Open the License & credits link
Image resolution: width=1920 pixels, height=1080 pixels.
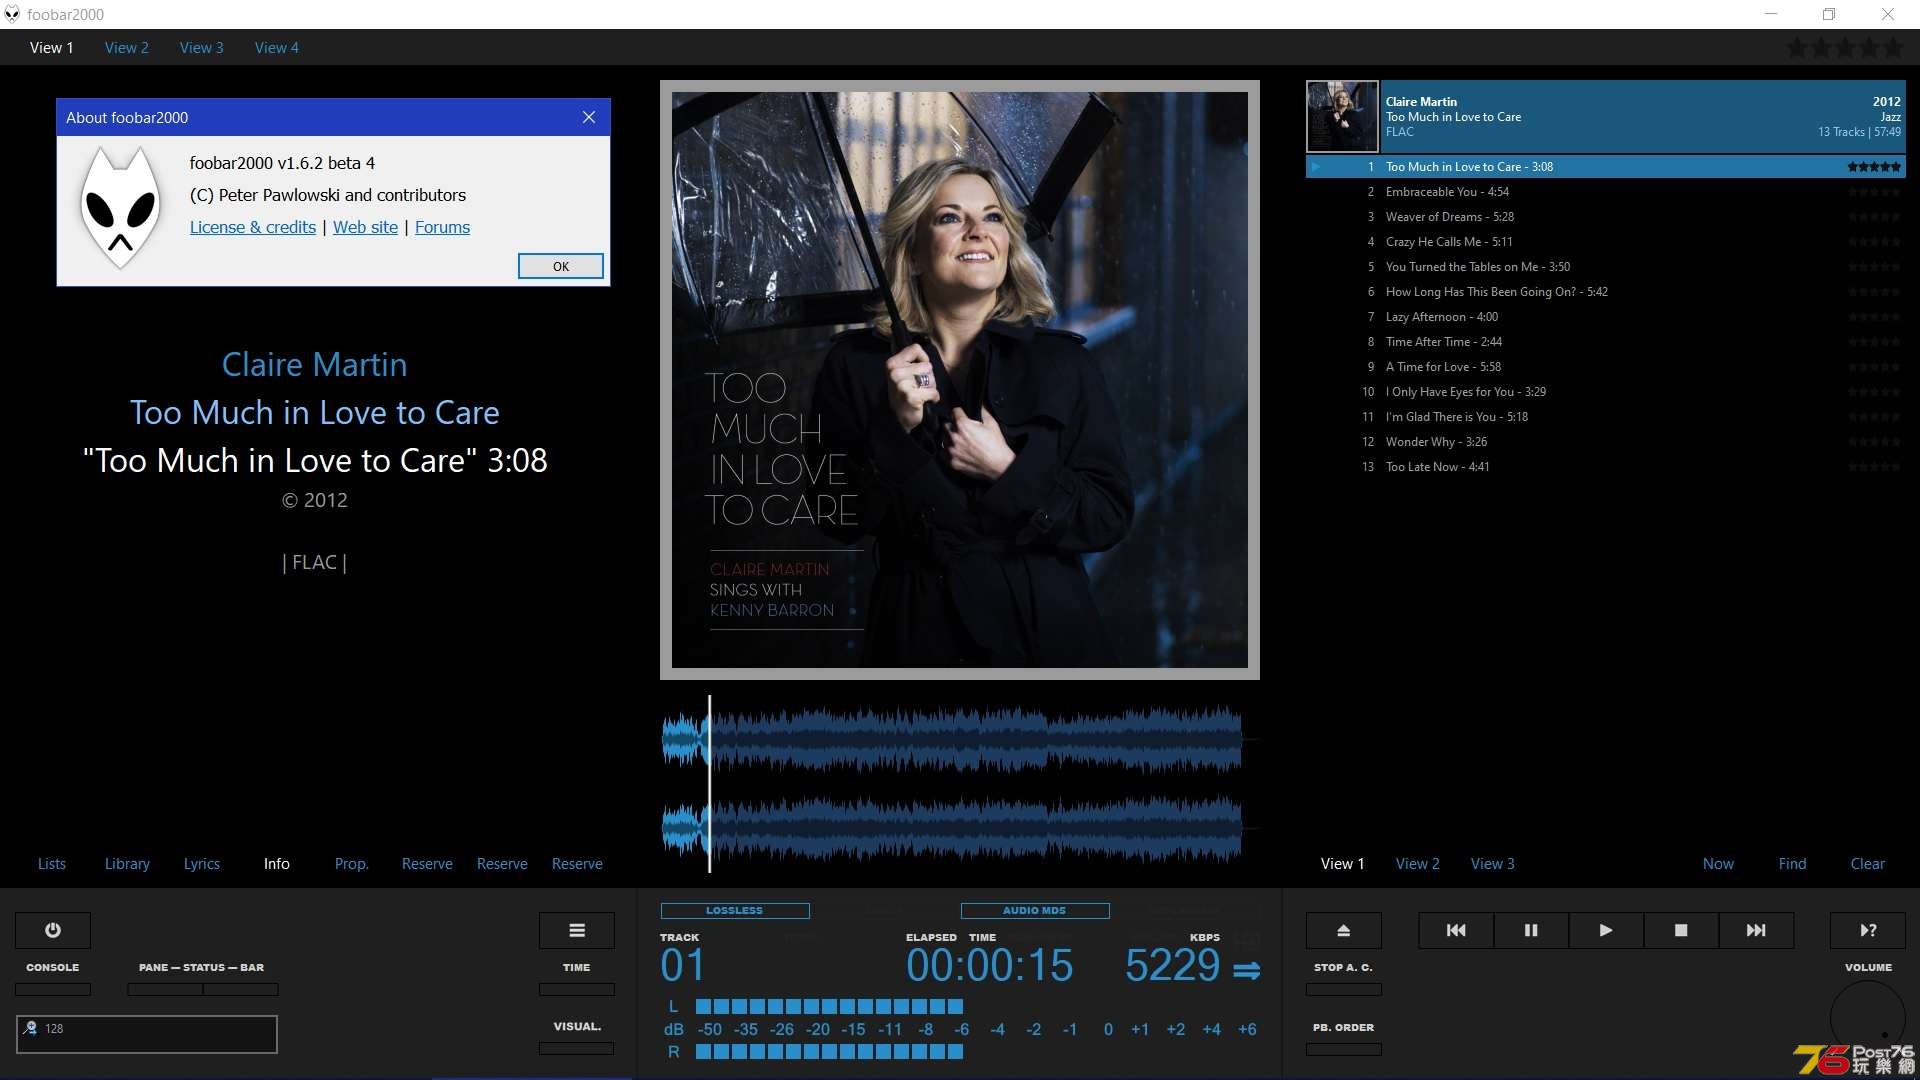(253, 227)
